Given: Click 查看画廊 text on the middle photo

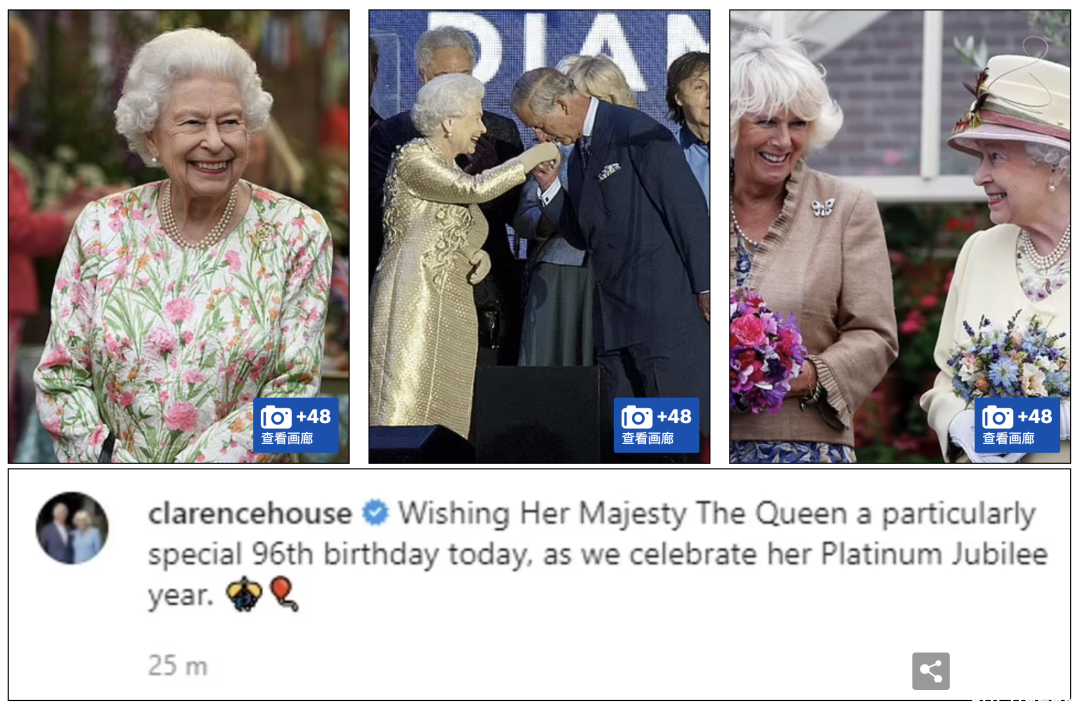Looking at the screenshot, I should (x=647, y=438).
